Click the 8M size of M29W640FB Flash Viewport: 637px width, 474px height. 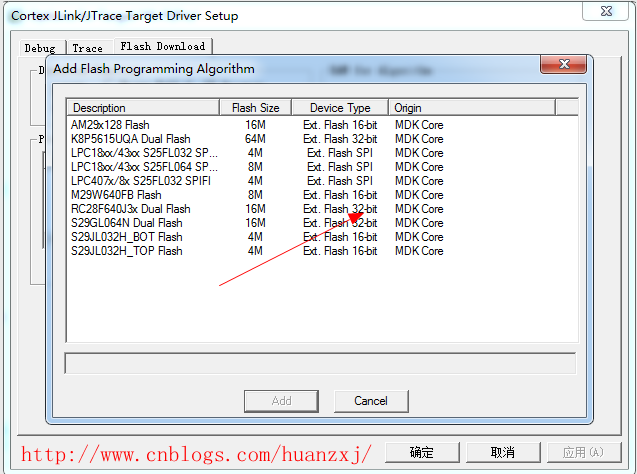click(x=255, y=195)
